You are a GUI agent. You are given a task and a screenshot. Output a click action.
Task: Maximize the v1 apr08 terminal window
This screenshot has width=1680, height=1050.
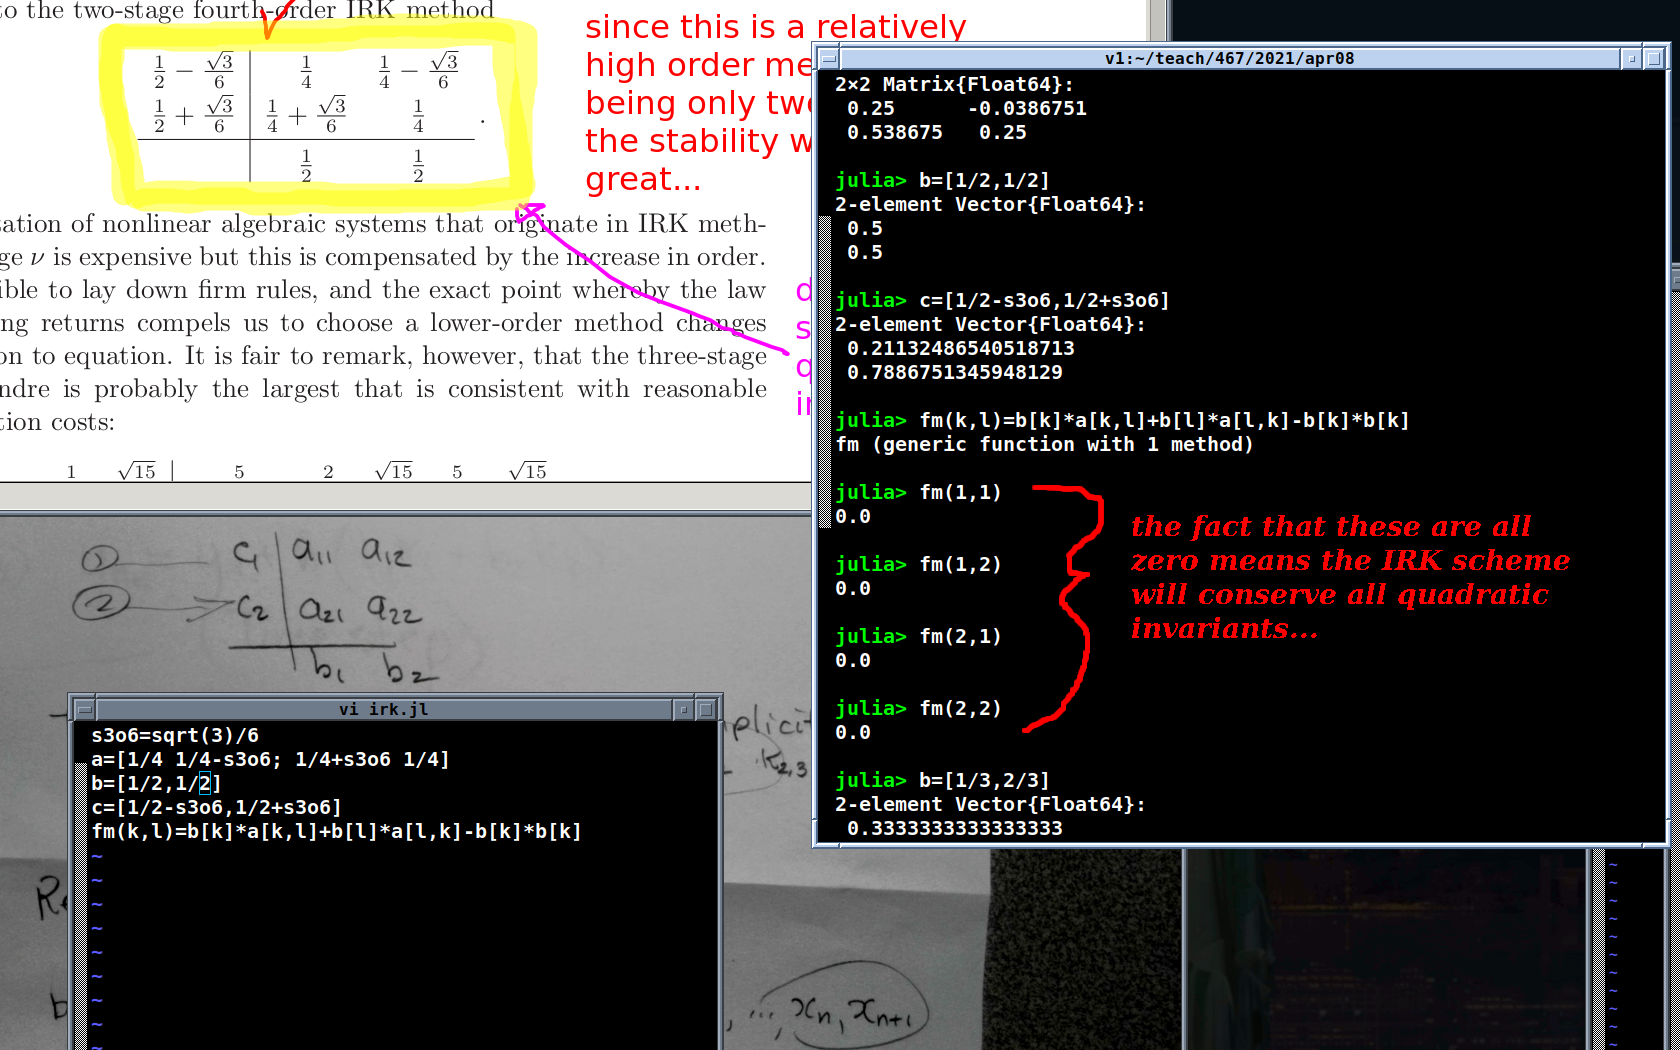[1654, 59]
